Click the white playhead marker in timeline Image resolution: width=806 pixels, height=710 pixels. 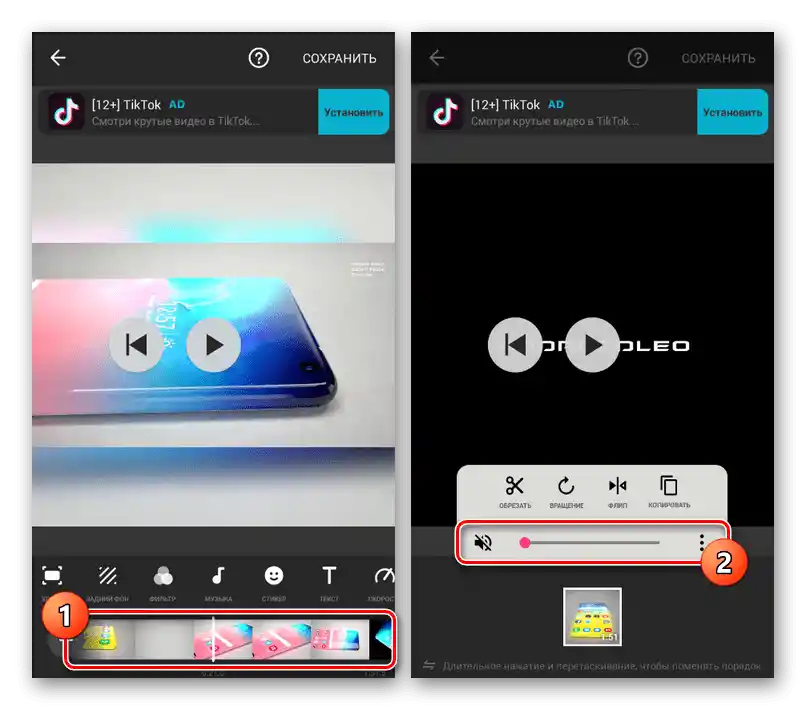click(213, 639)
